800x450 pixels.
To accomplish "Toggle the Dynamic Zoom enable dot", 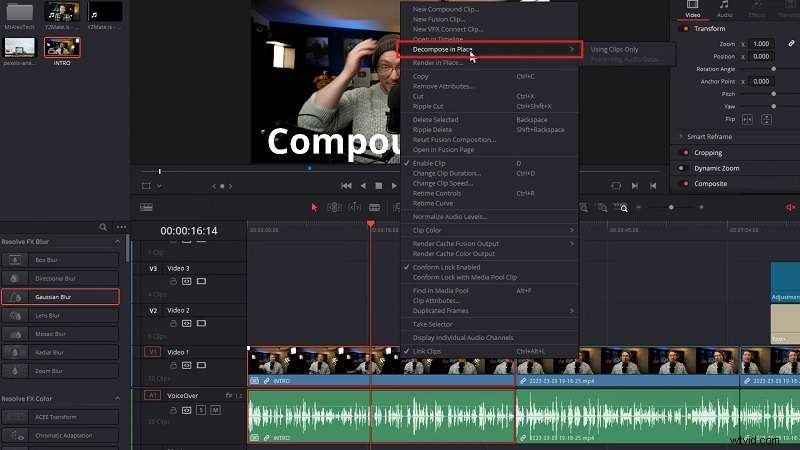I will (681, 168).
